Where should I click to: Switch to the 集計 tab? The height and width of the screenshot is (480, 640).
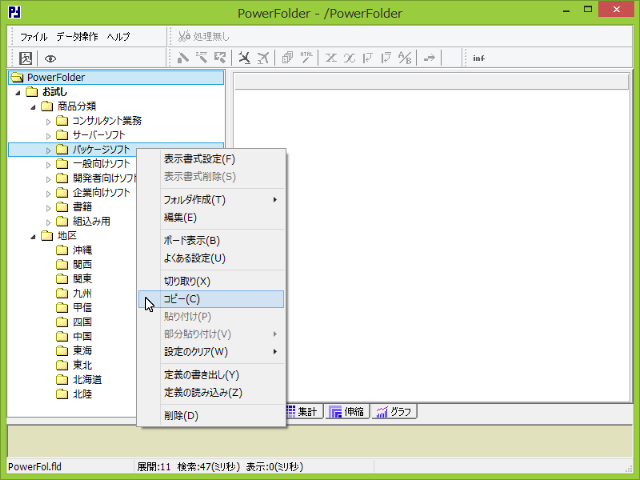303,411
